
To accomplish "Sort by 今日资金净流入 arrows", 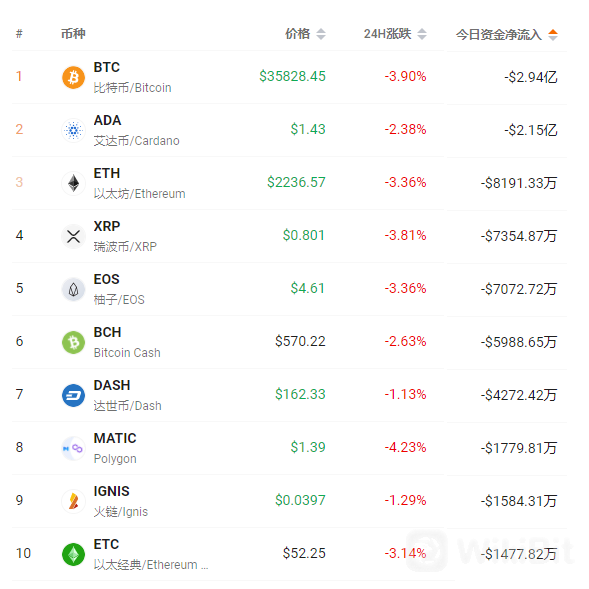I will click(553, 35).
